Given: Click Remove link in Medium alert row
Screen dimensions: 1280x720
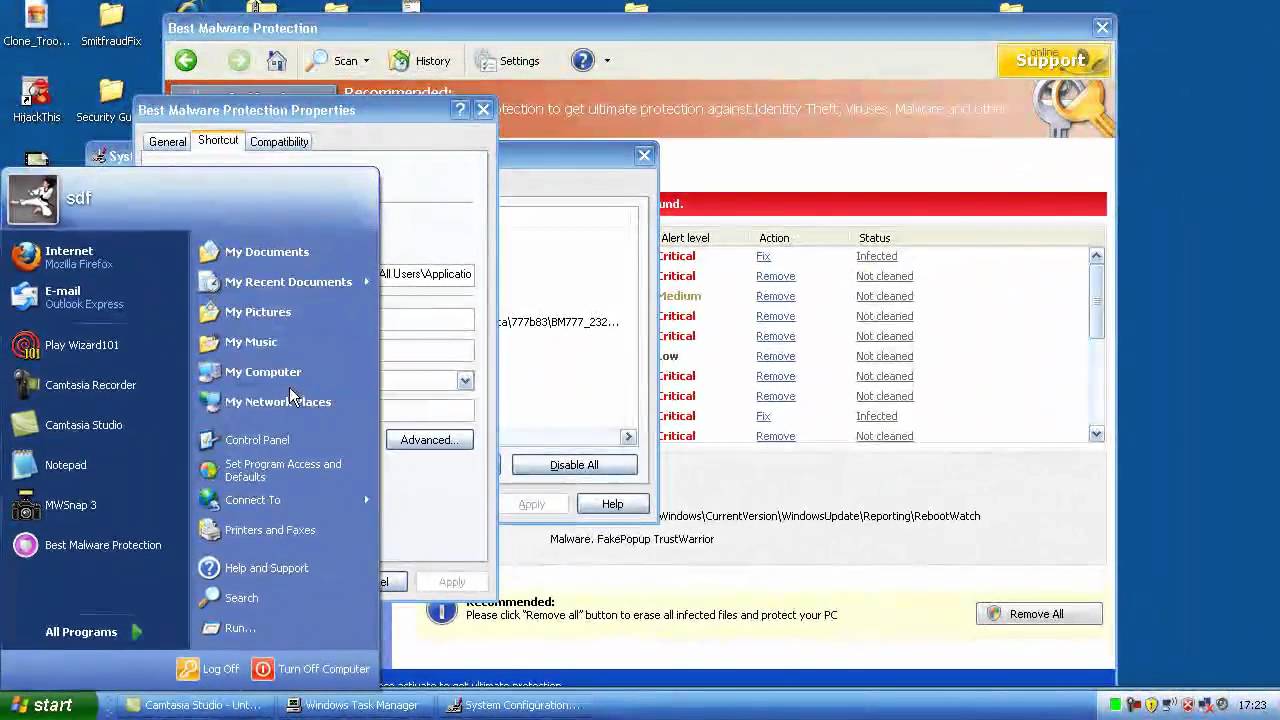Looking at the screenshot, I should point(776,296).
